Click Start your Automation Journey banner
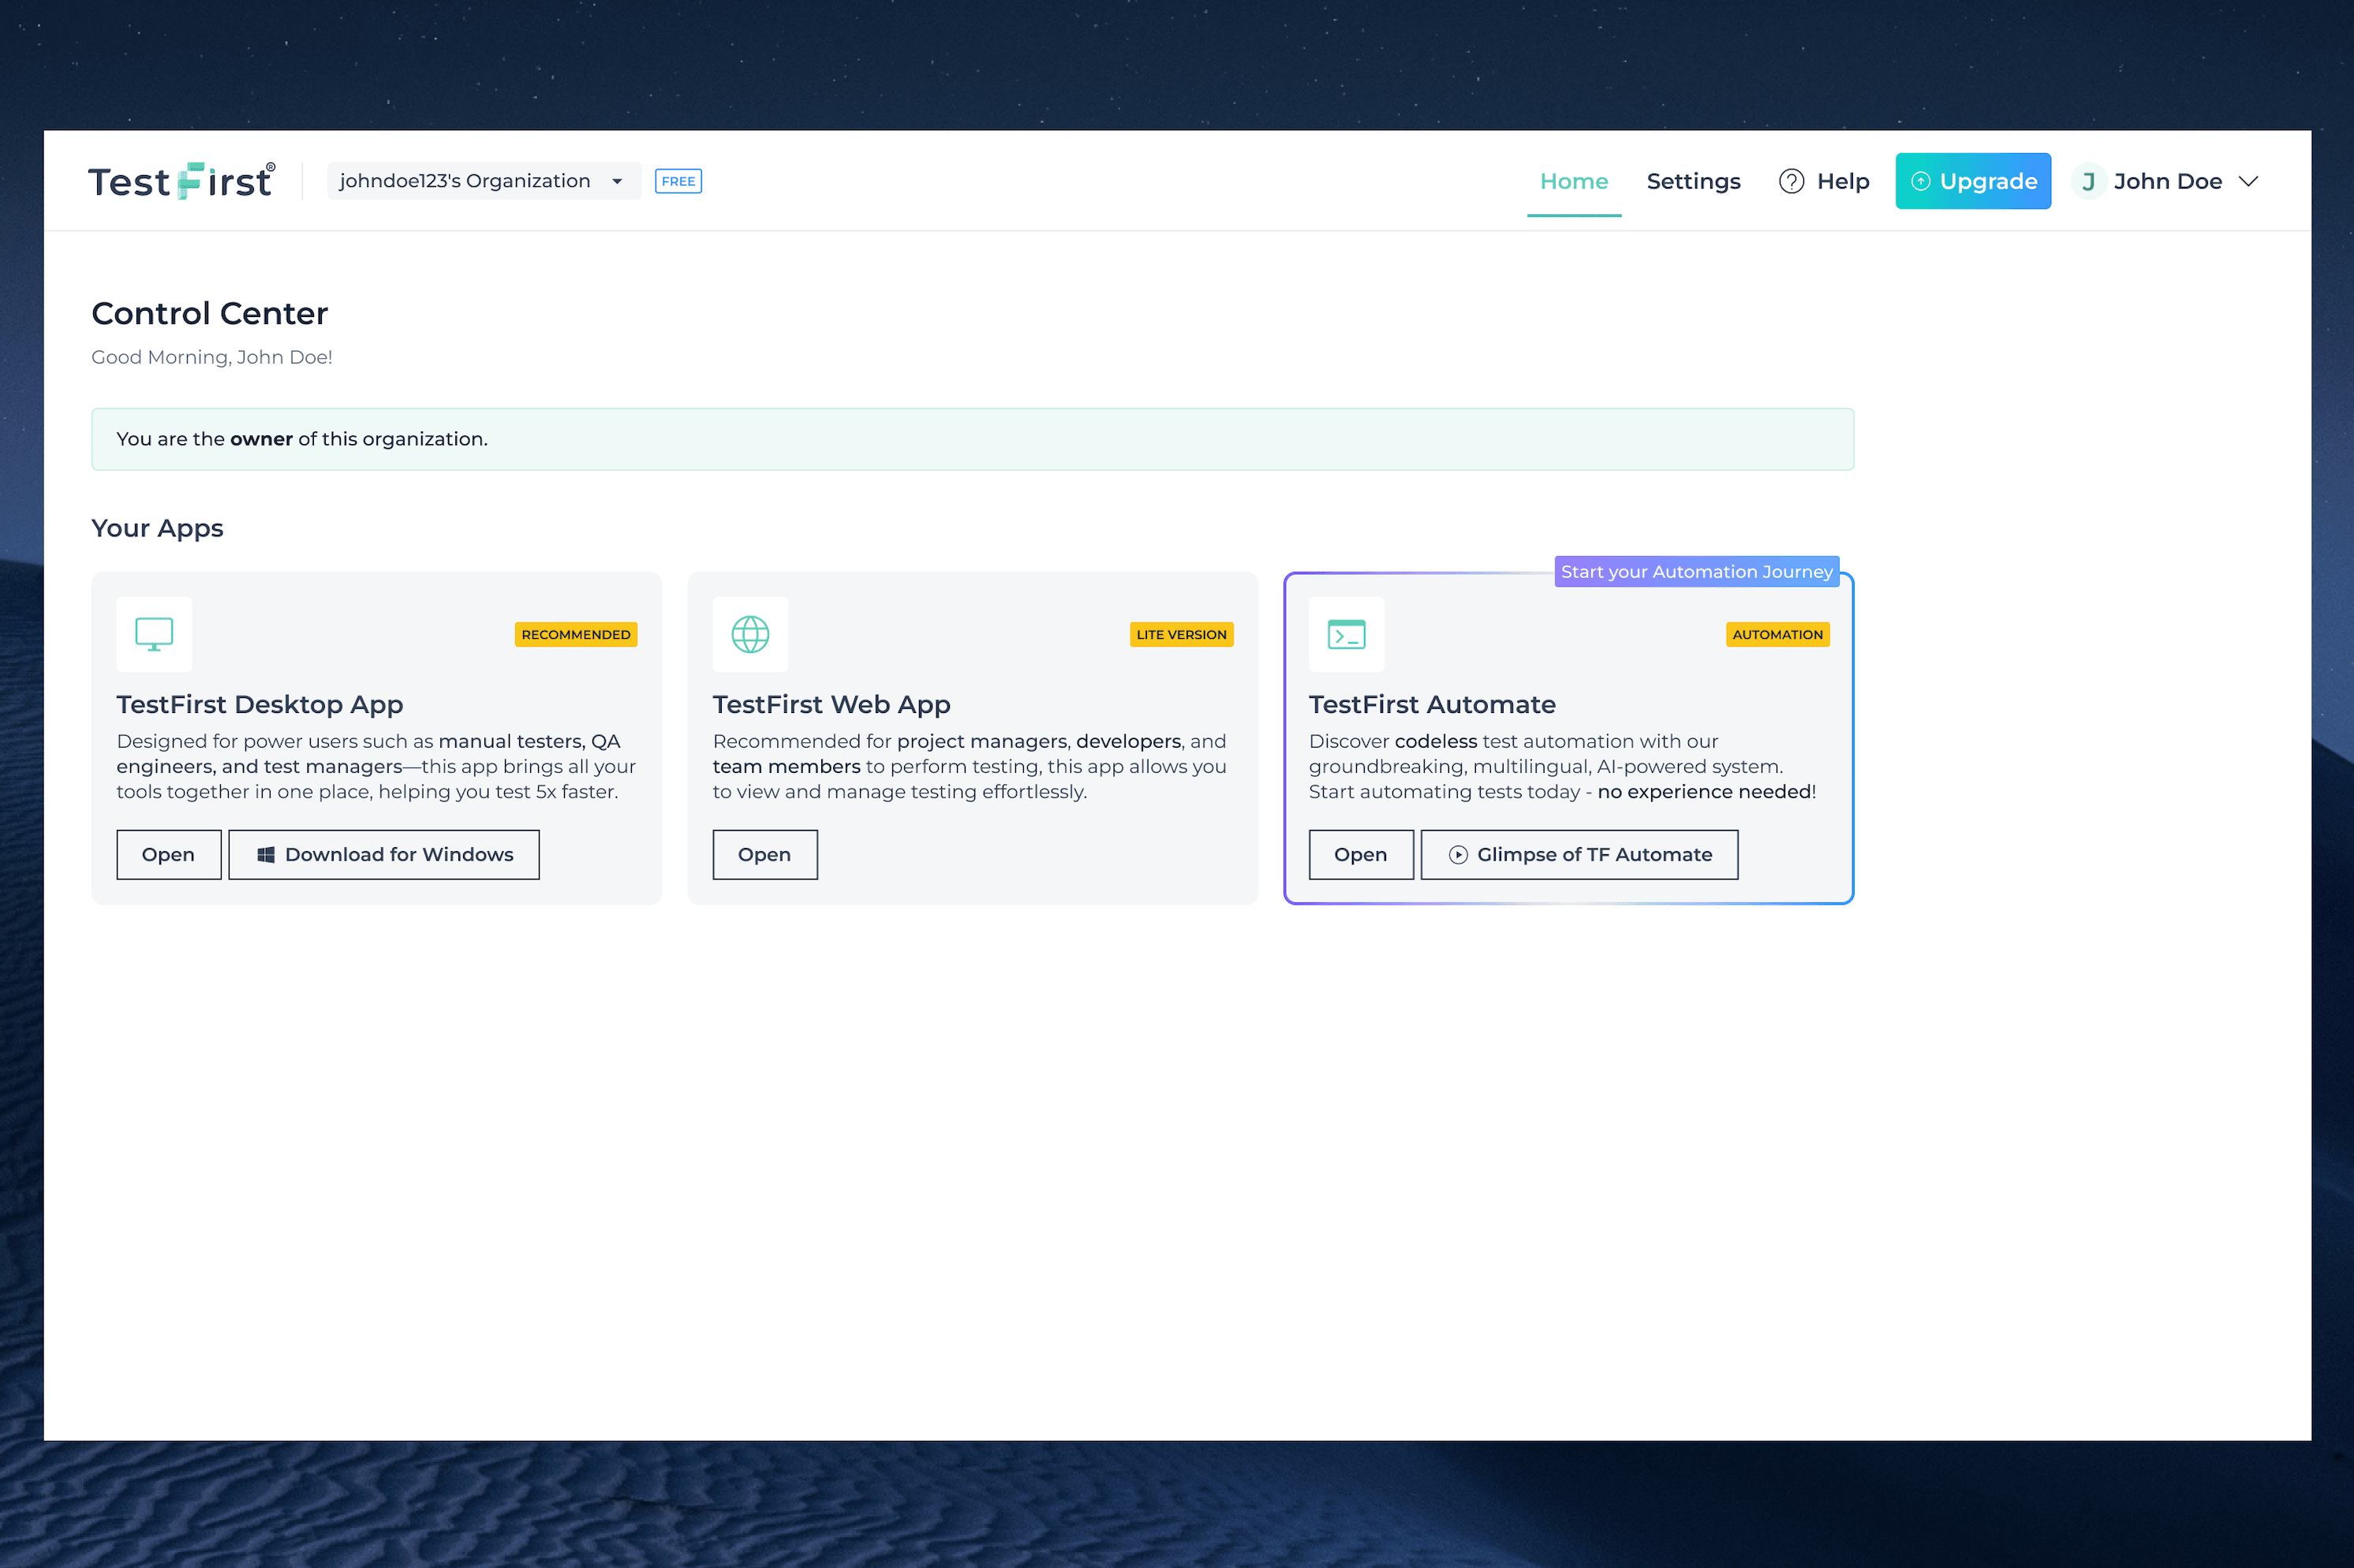This screenshot has width=2354, height=1568. 1696,571
